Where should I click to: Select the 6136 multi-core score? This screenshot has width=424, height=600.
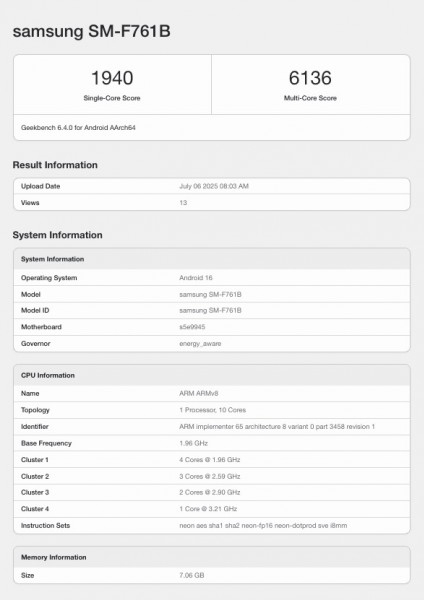310,78
